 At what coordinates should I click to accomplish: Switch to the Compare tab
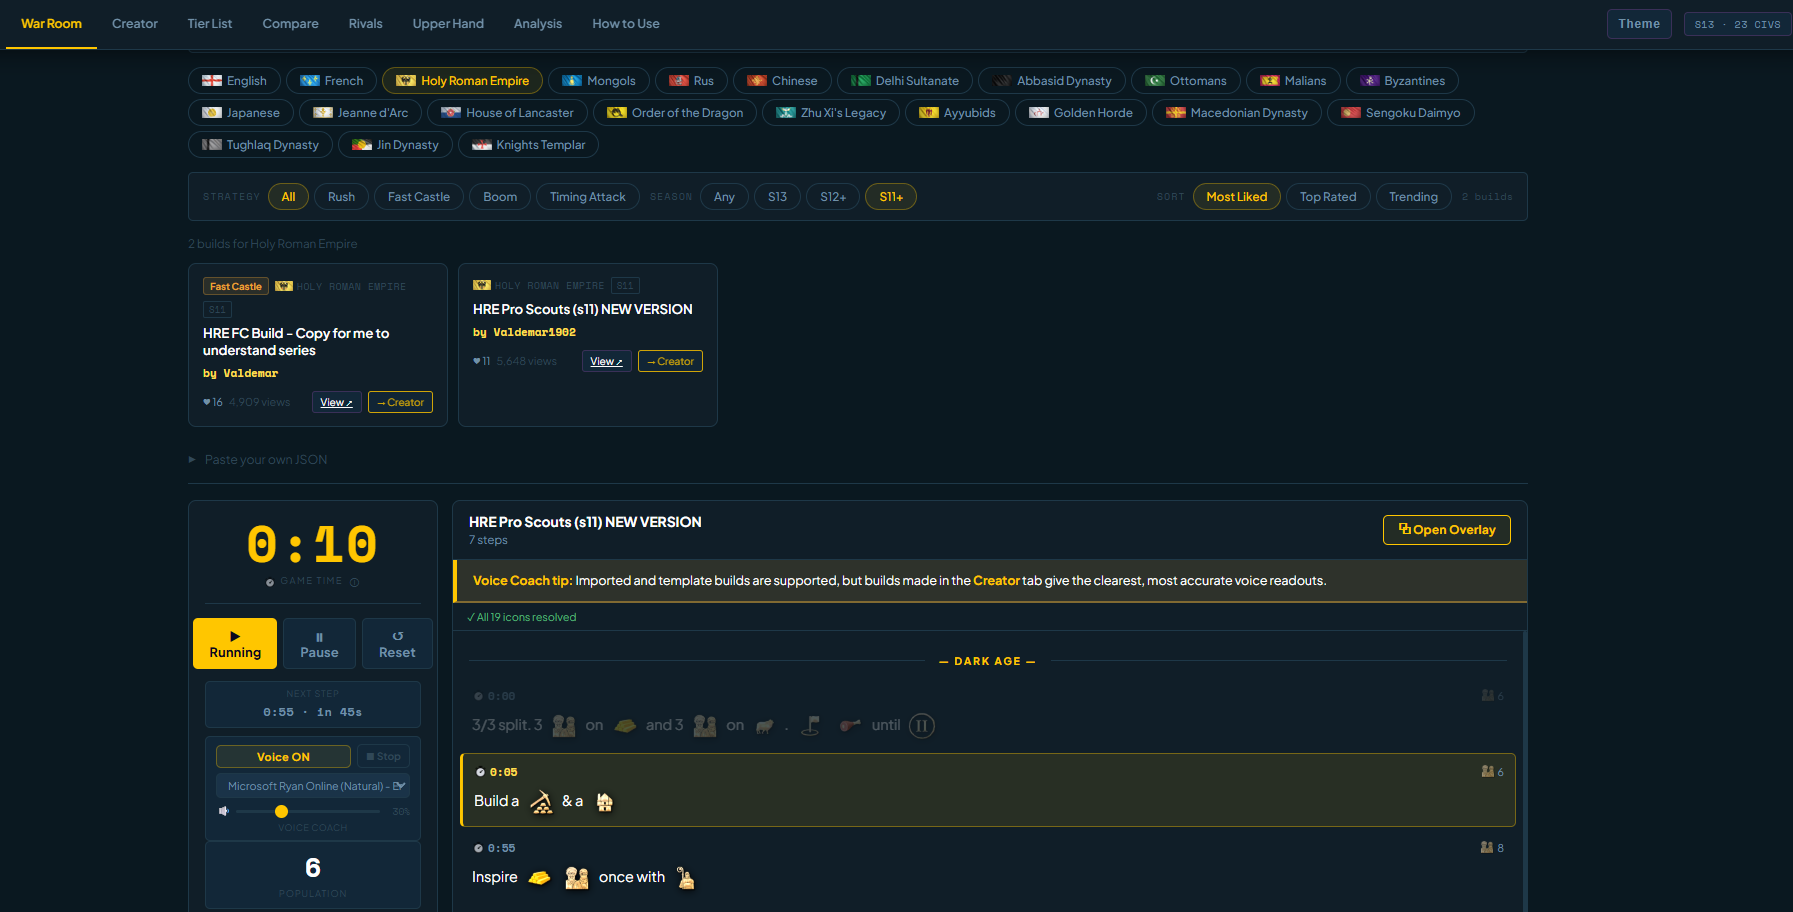[291, 24]
